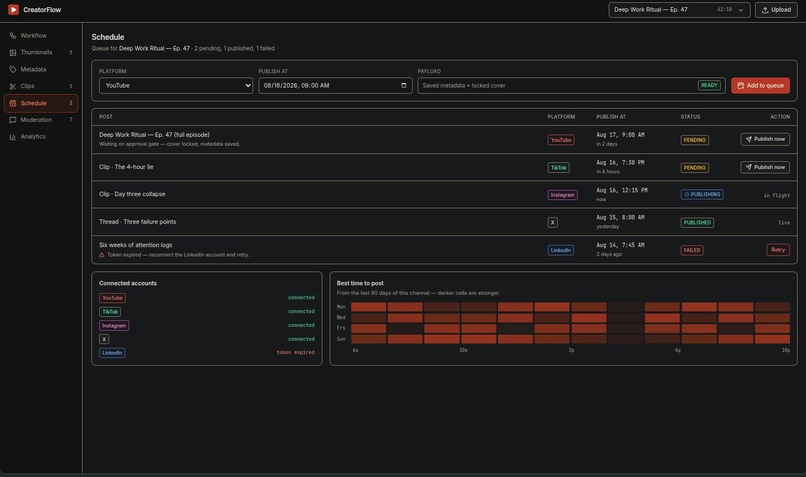This screenshot has height=477, width=806.
Task: Click the Payload saved metadata field
Action: (x=572, y=85)
